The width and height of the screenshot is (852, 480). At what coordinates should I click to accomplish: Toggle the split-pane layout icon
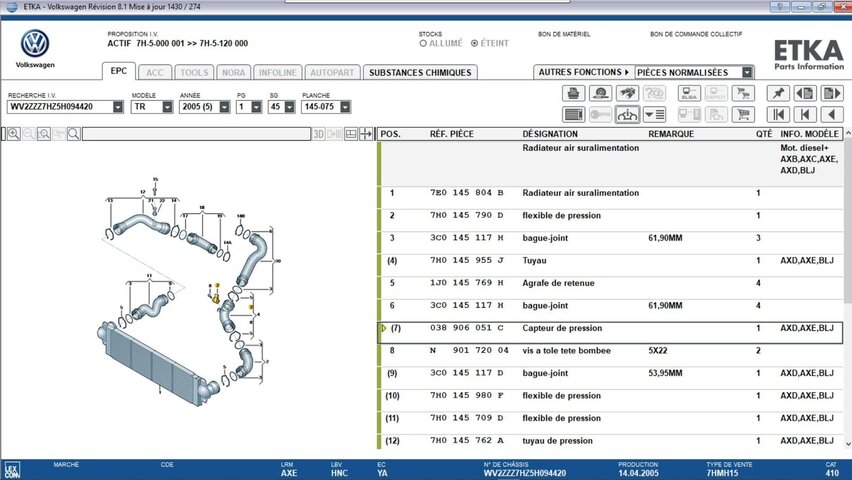pyautogui.click(x=351, y=134)
